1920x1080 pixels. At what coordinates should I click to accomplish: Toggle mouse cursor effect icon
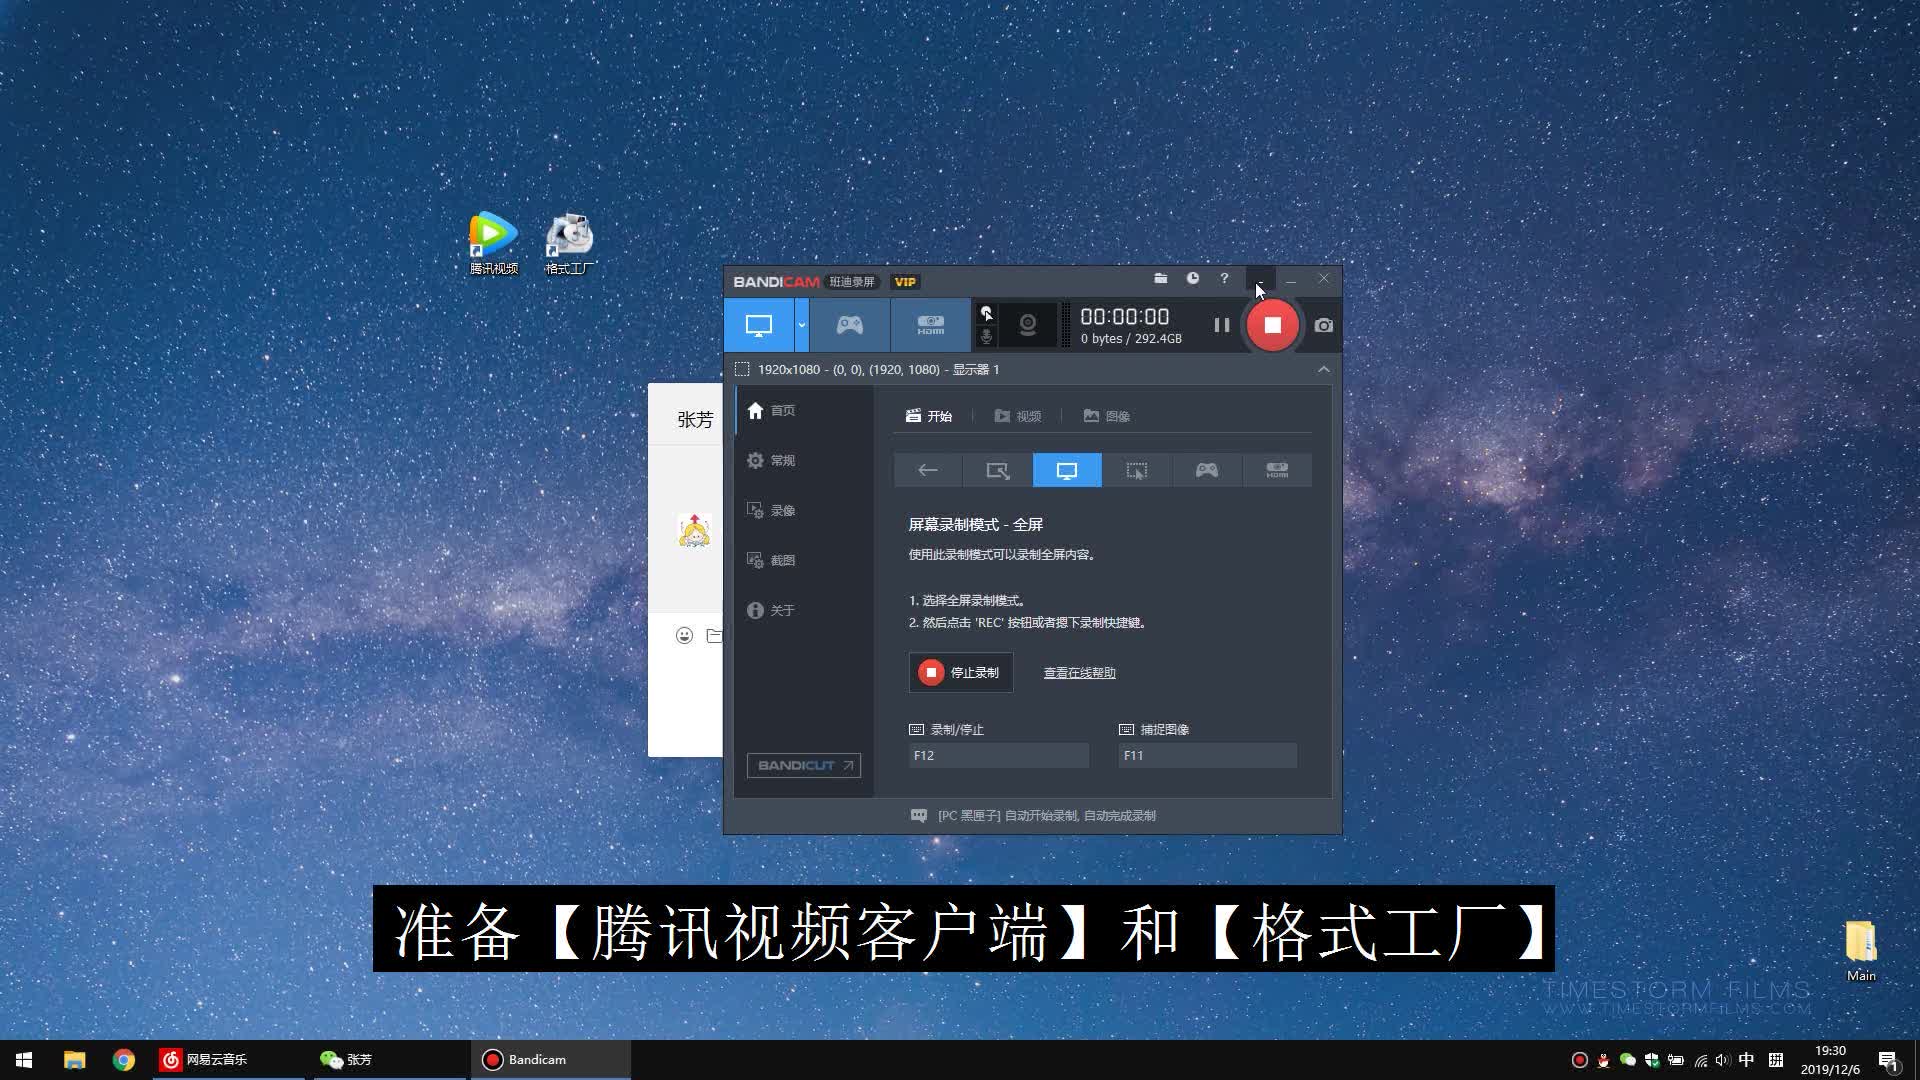coord(987,314)
